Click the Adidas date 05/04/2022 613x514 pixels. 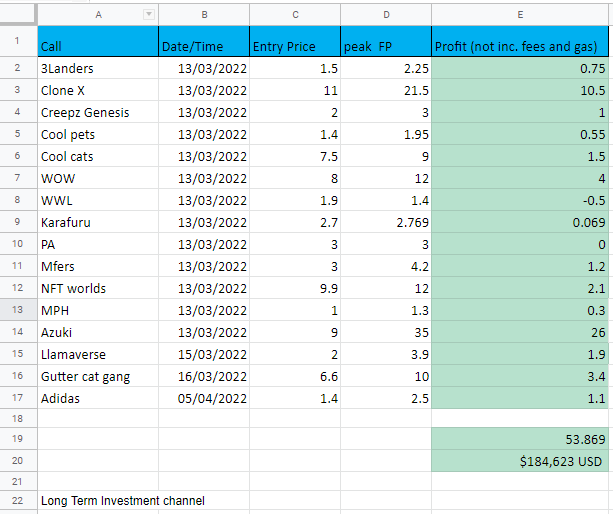[204, 398]
